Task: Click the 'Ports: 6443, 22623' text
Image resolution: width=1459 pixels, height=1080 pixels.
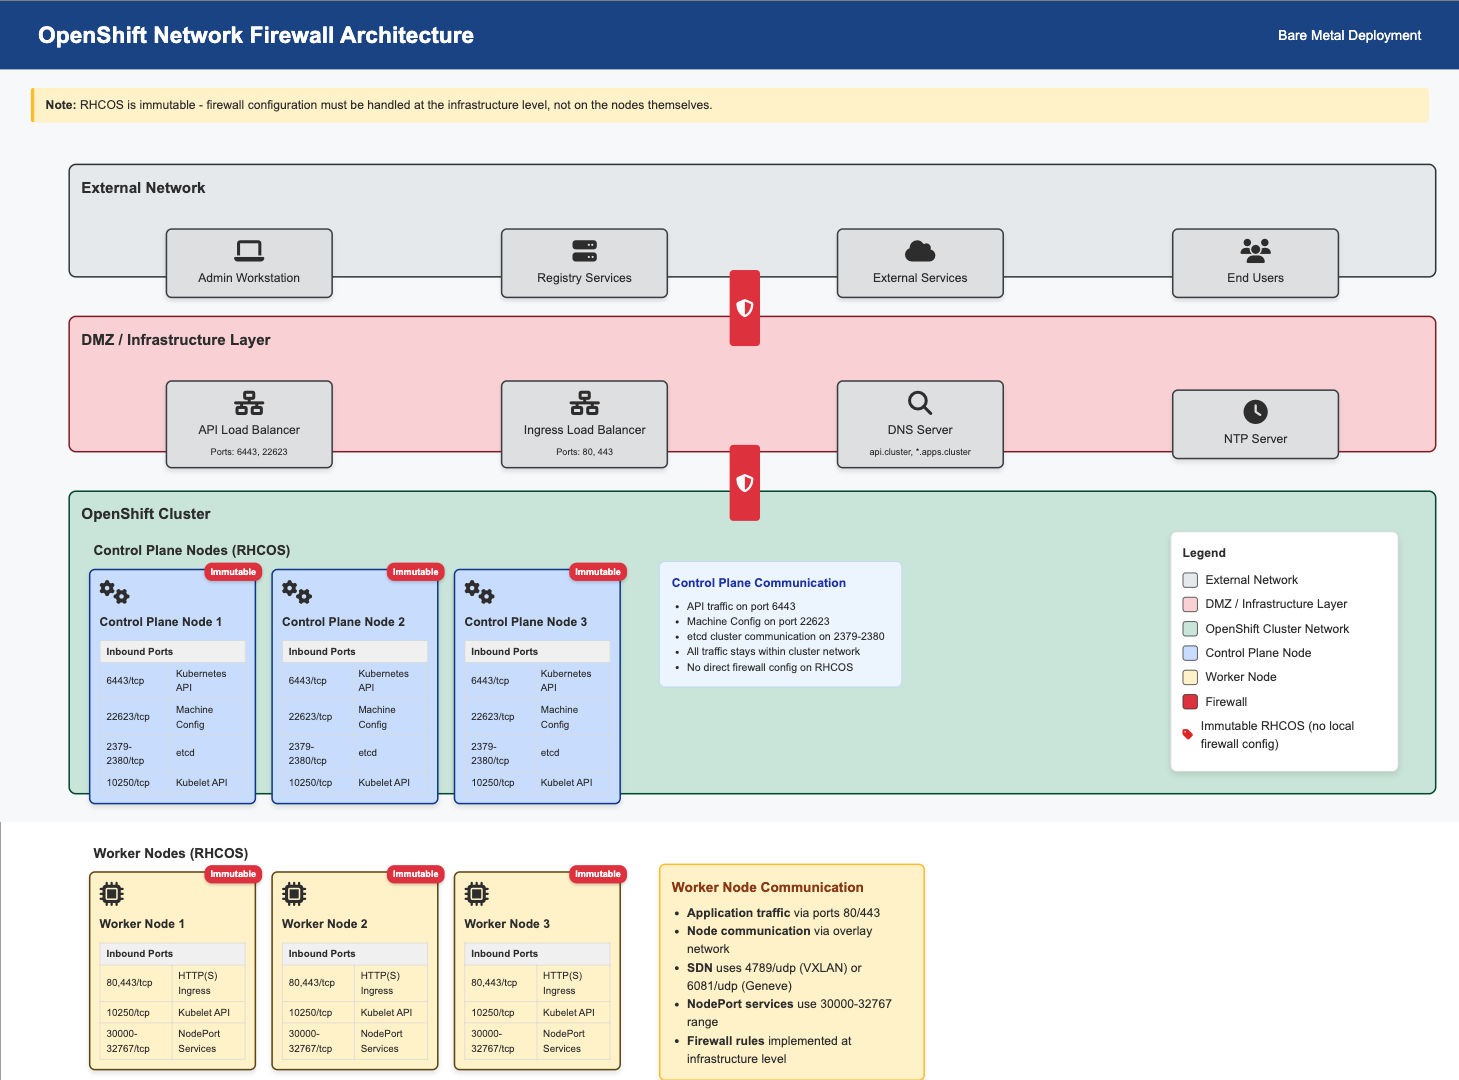Action: 249,452
